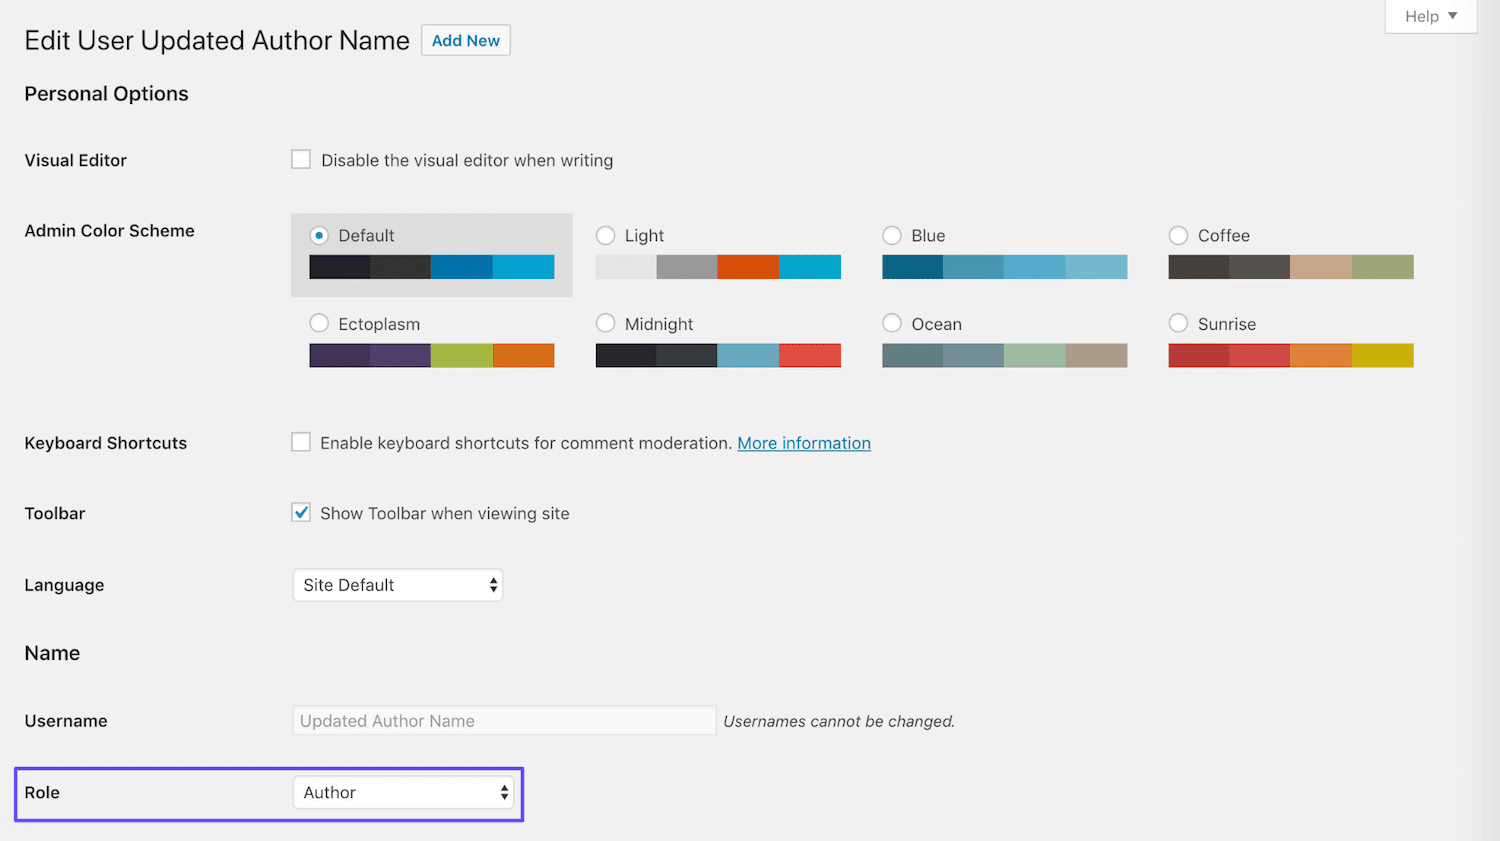Select the Default admin color scheme
Viewport: 1500px width, 841px height.
click(x=319, y=235)
